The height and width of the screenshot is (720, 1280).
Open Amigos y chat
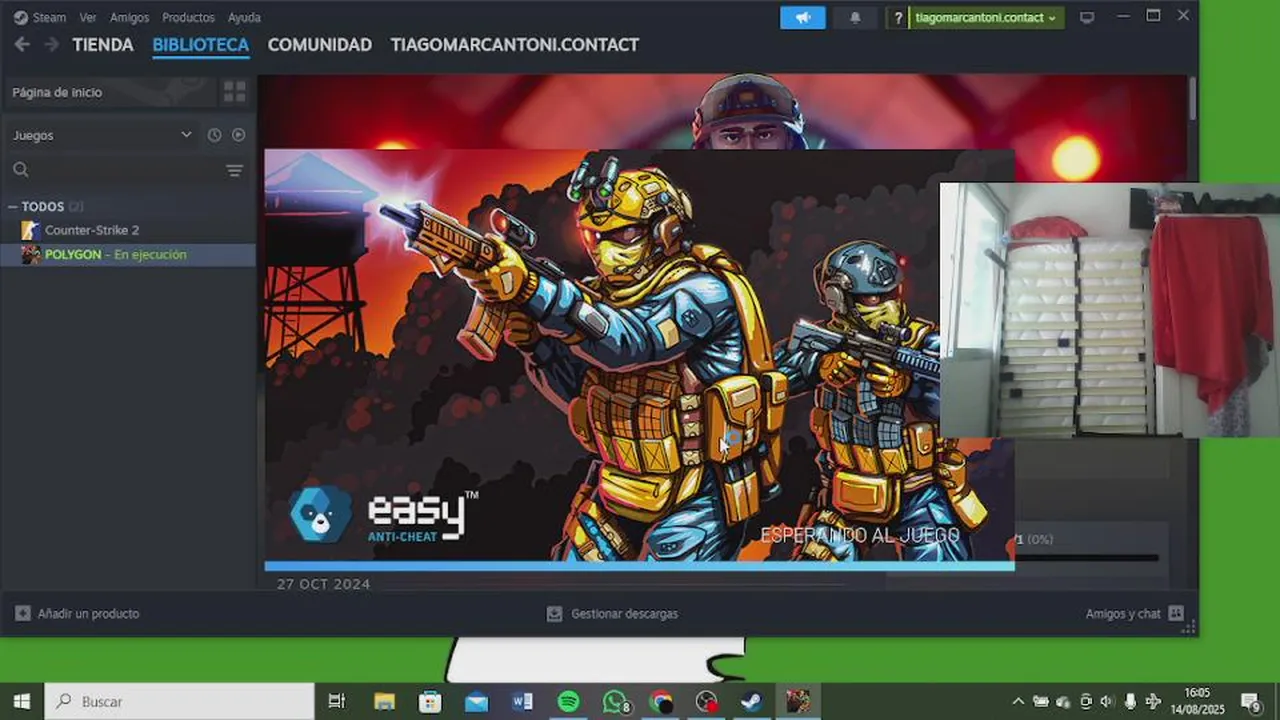point(1134,613)
